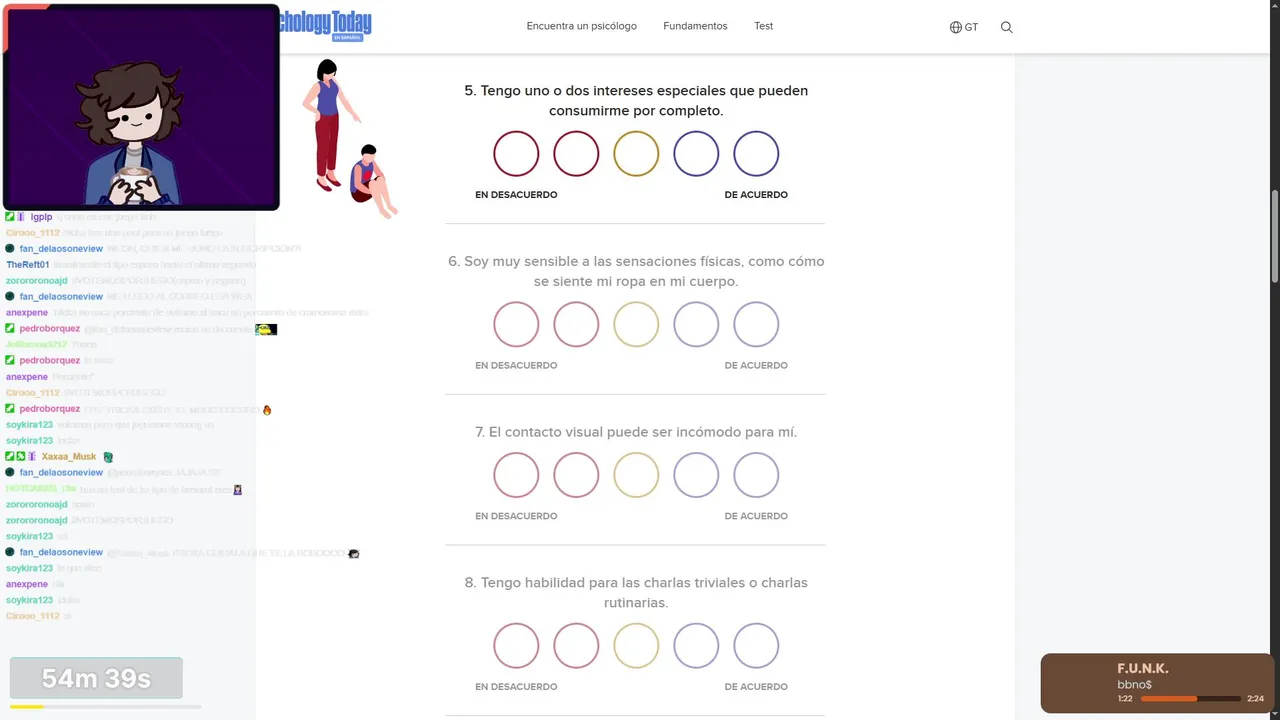Click the streamer avatar webcam overlay
This screenshot has width=1280, height=720.
(x=141, y=107)
